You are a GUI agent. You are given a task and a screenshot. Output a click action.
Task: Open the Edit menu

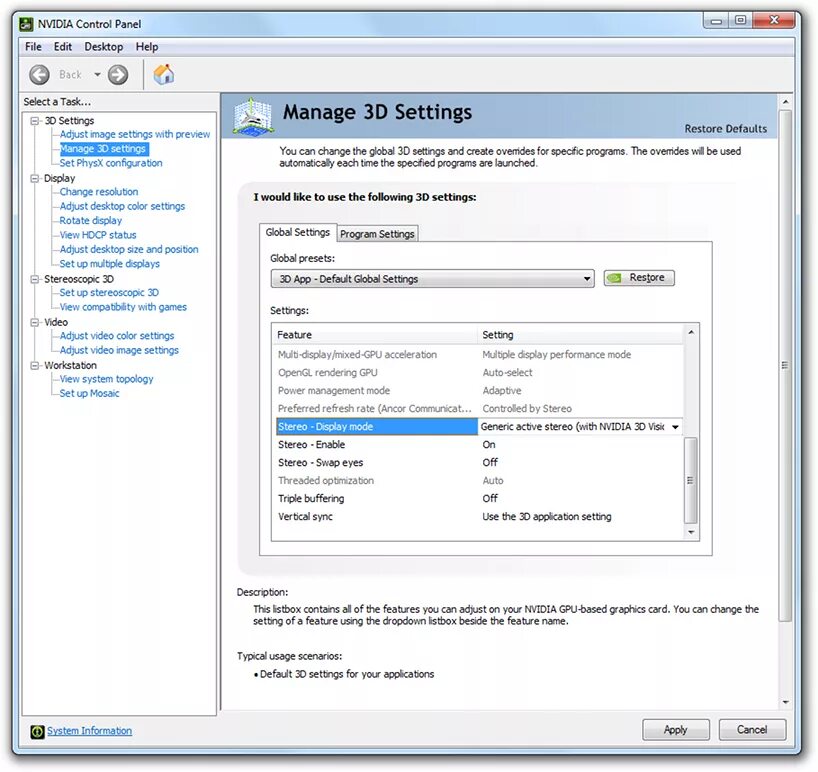[63, 46]
